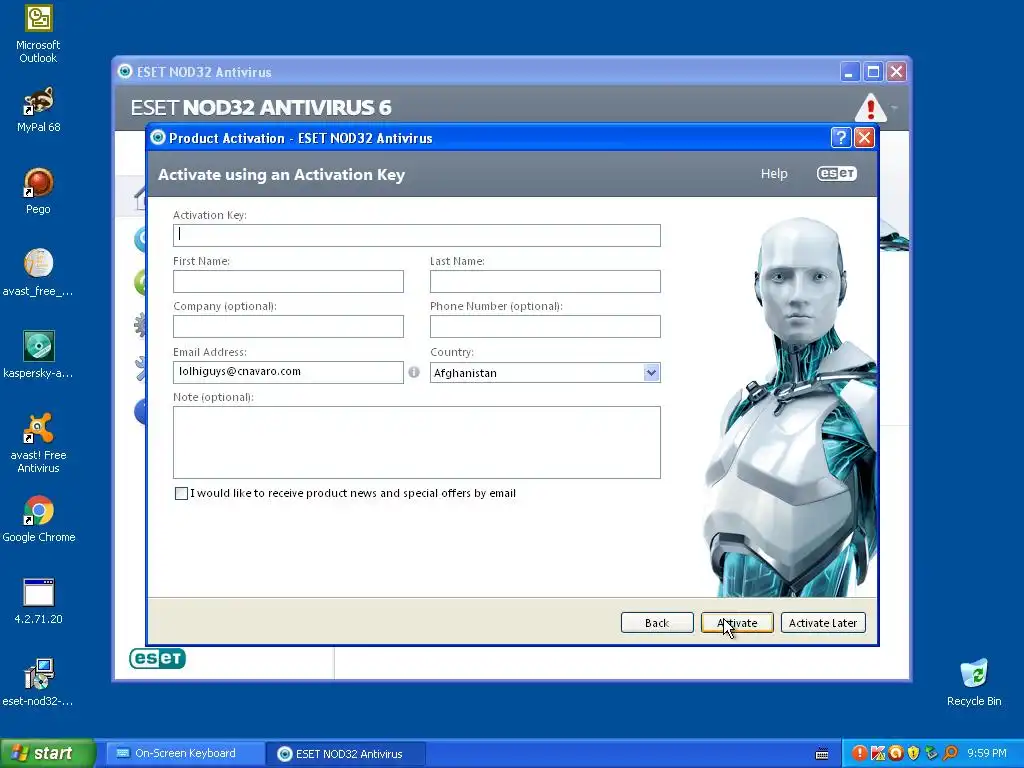Click the Safely Remove Hardware tray icon
Screen dimensions: 1024x768
tap(931, 754)
